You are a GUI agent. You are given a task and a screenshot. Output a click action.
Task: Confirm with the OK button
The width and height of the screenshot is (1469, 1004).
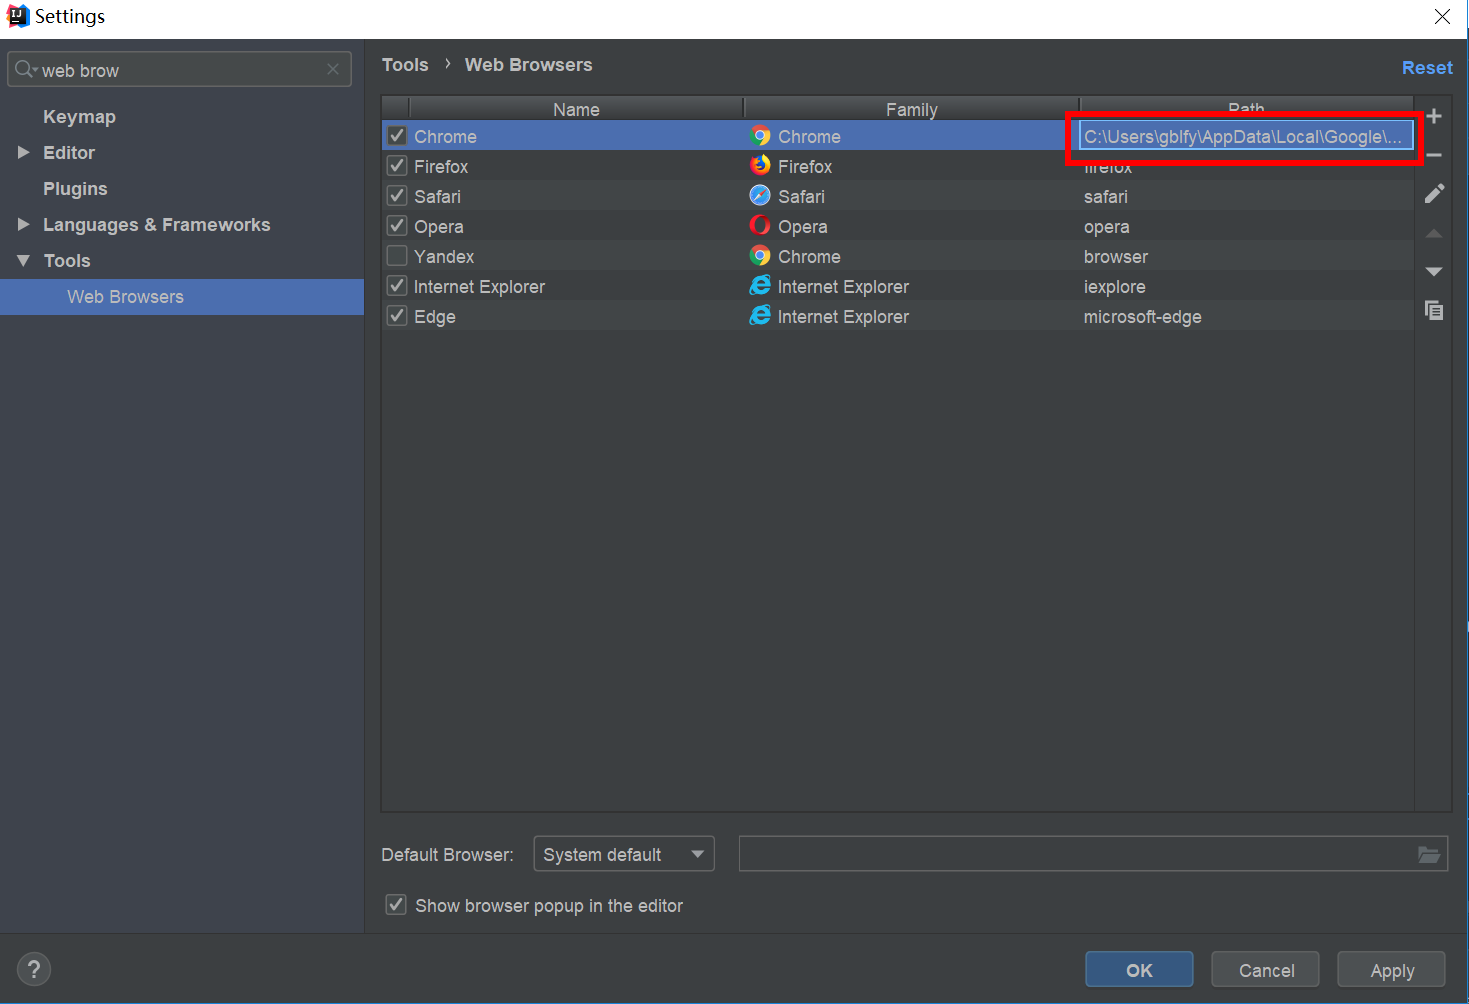[x=1139, y=970]
